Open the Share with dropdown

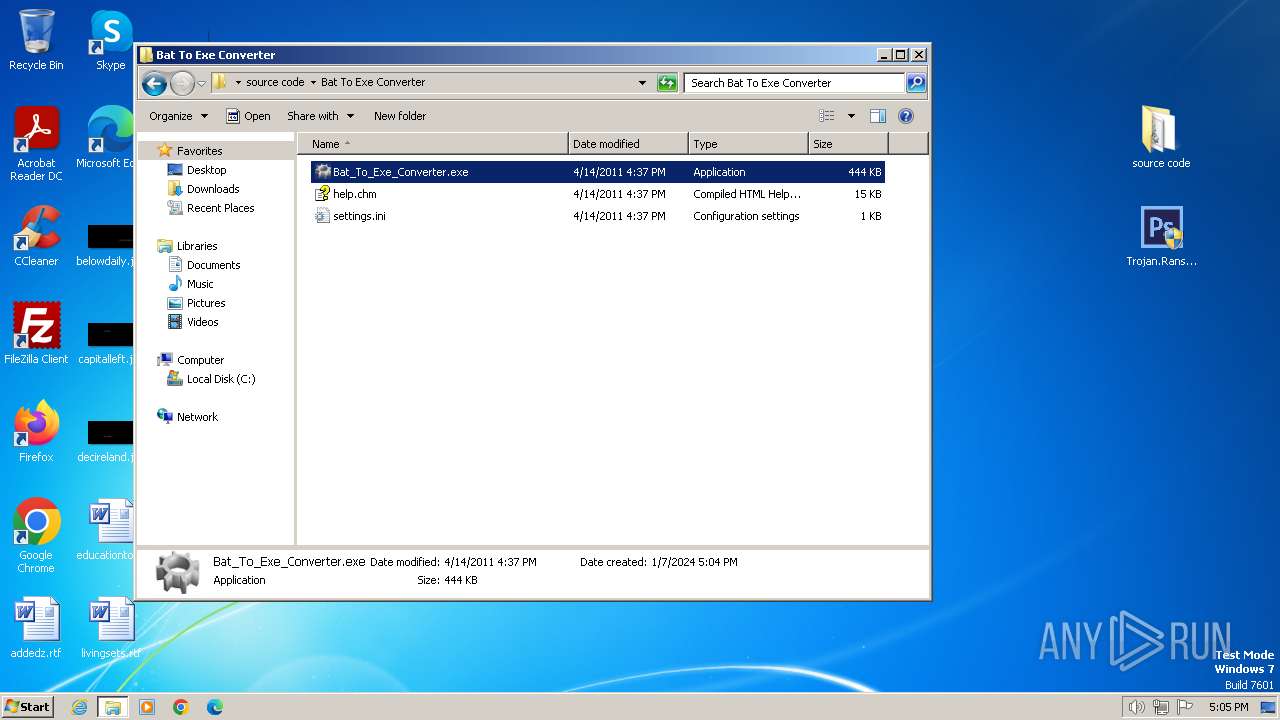[319, 116]
